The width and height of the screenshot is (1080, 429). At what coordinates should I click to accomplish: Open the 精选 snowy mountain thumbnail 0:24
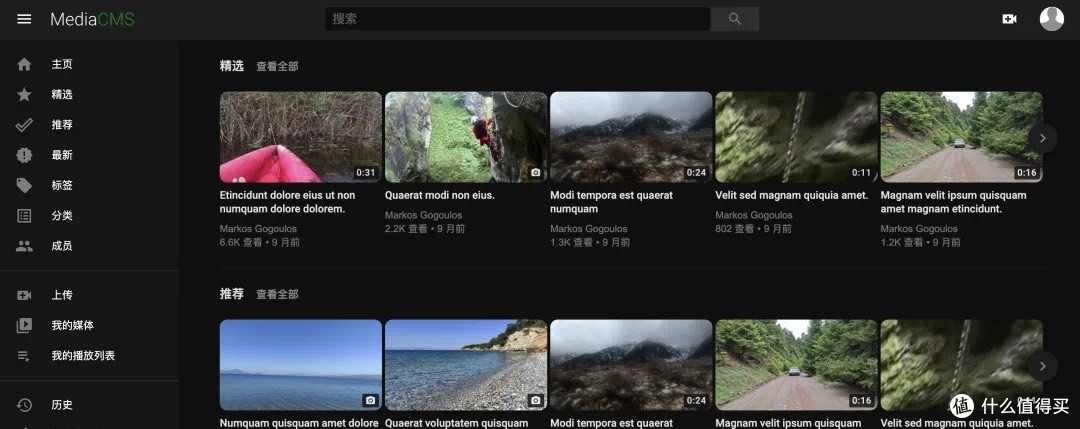click(x=631, y=137)
